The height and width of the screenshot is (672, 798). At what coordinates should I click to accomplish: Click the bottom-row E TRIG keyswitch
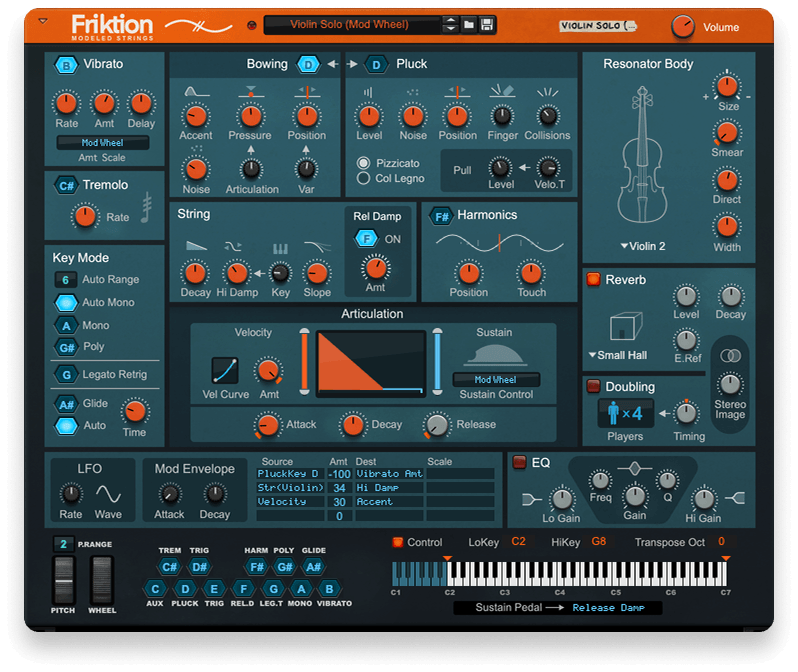point(214,589)
